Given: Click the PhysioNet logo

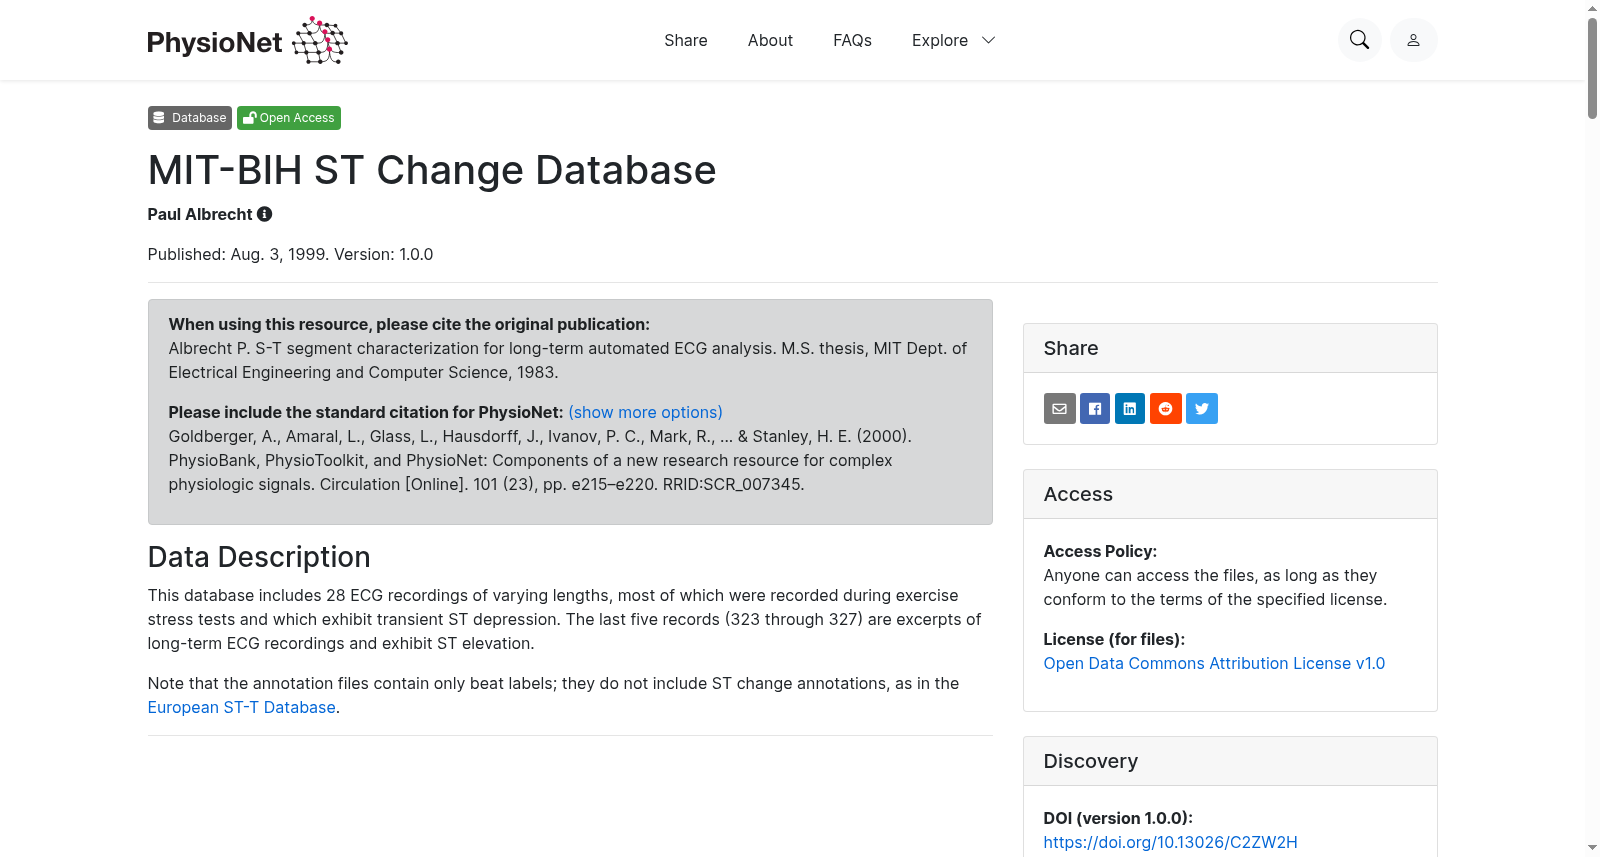Looking at the screenshot, I should point(247,40).
